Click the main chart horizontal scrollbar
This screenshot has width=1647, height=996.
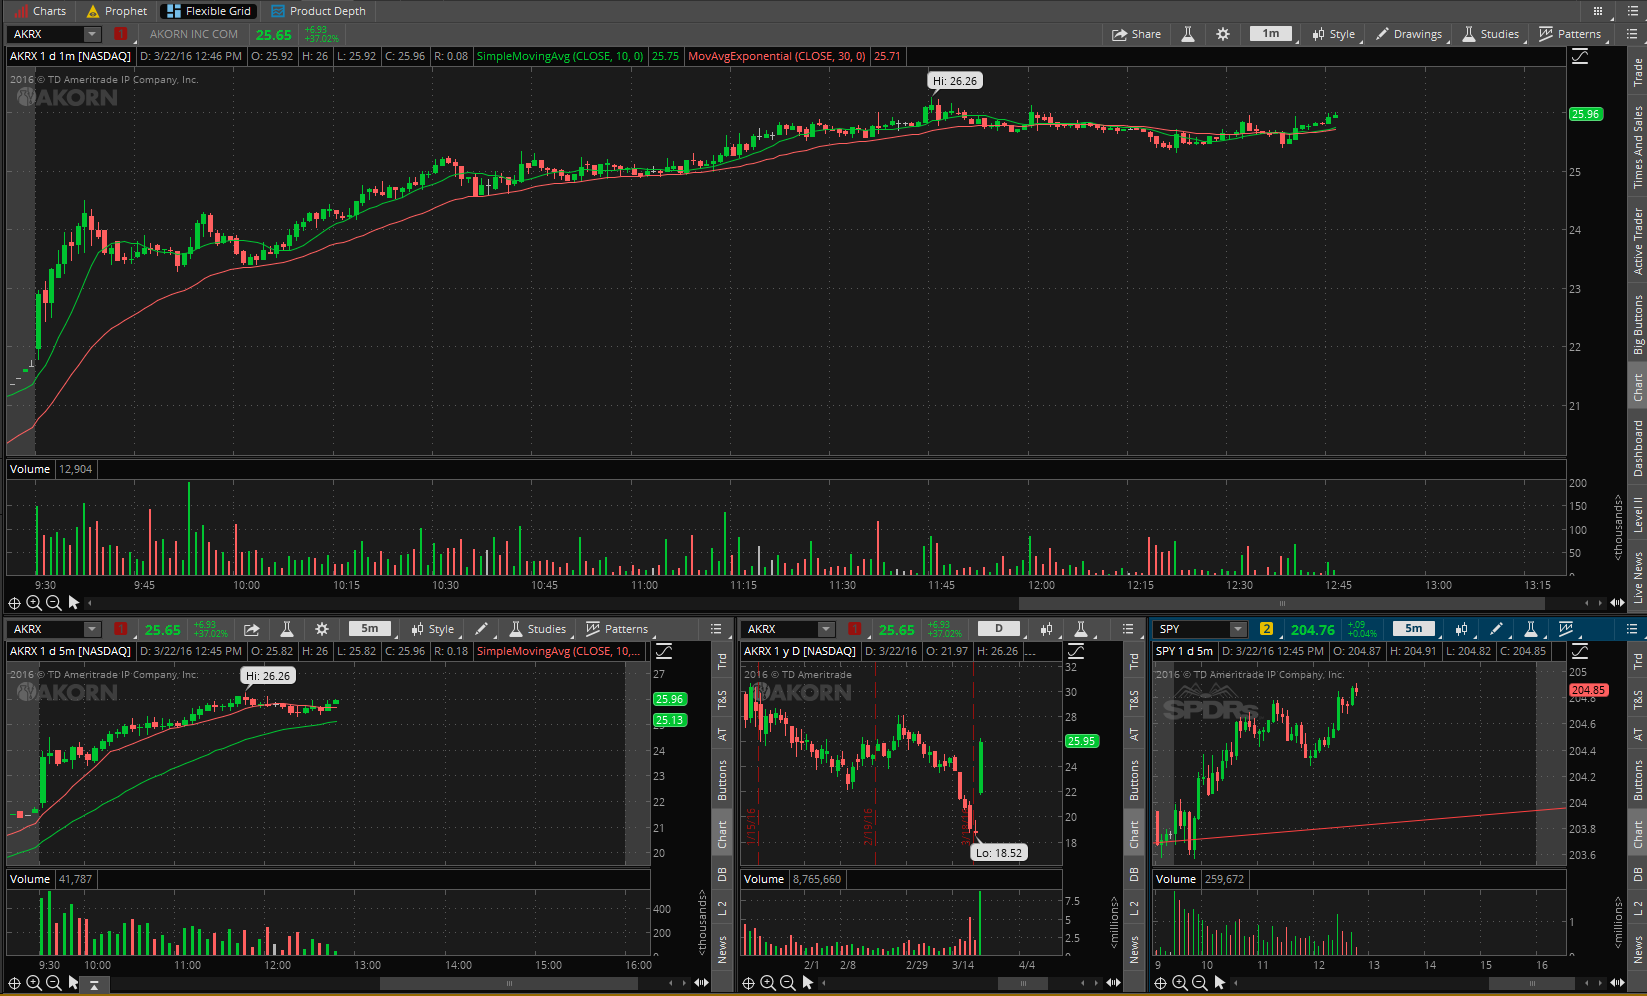coord(1281,603)
